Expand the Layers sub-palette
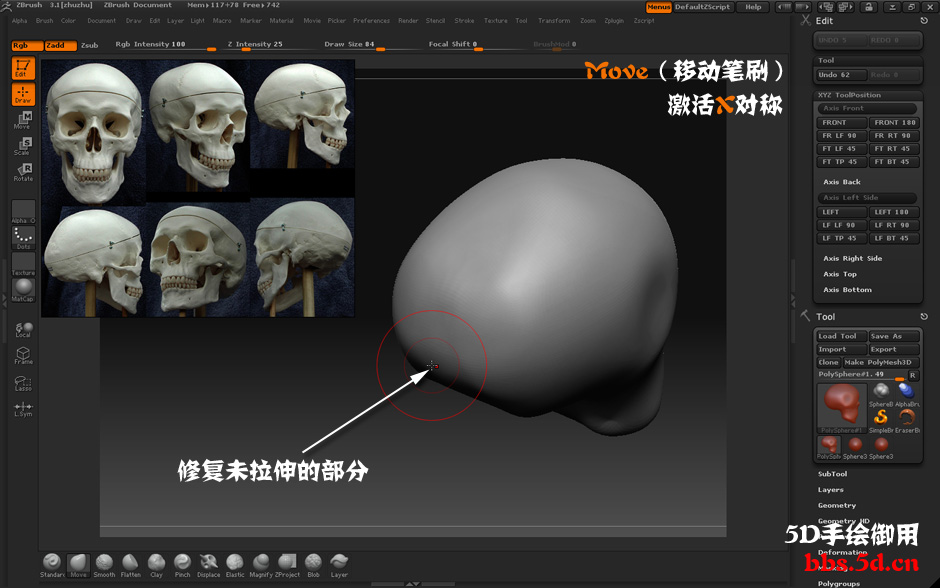Image resolution: width=940 pixels, height=588 pixels. (831, 490)
